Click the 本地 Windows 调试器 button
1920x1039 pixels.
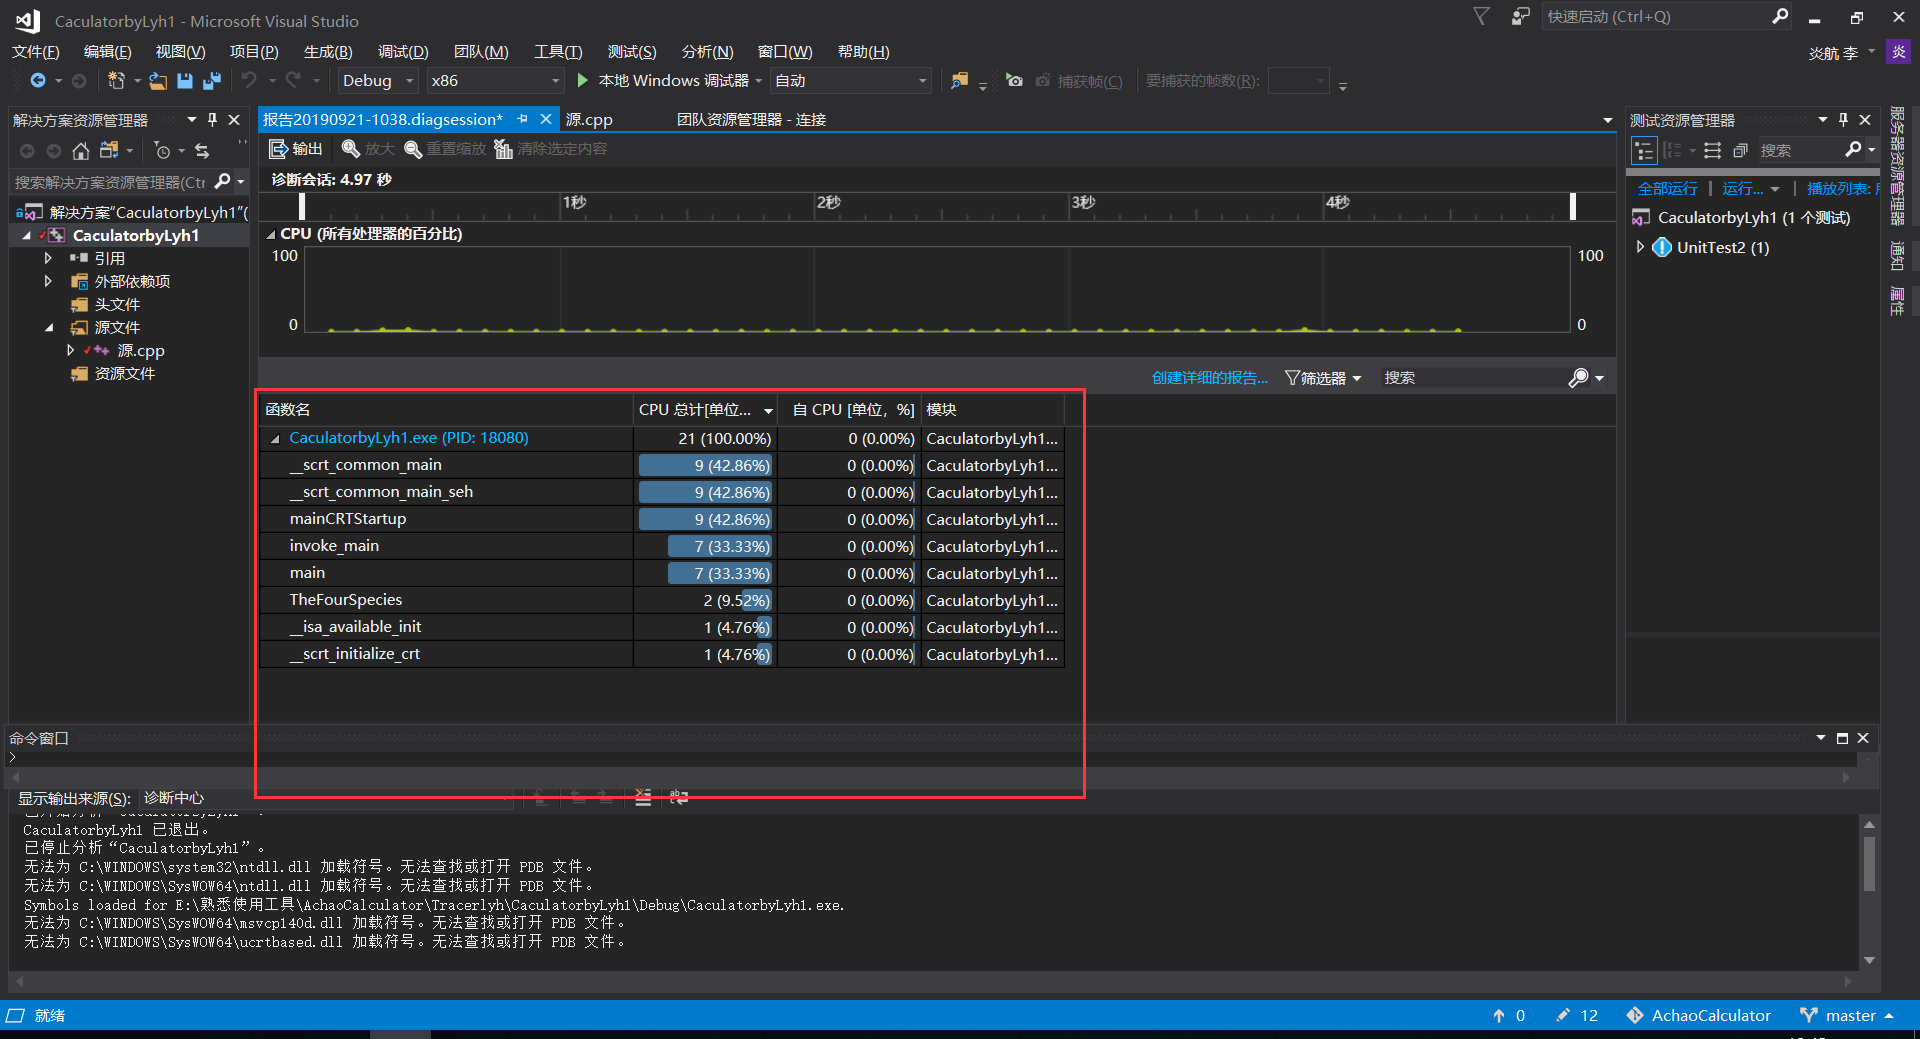pos(663,80)
